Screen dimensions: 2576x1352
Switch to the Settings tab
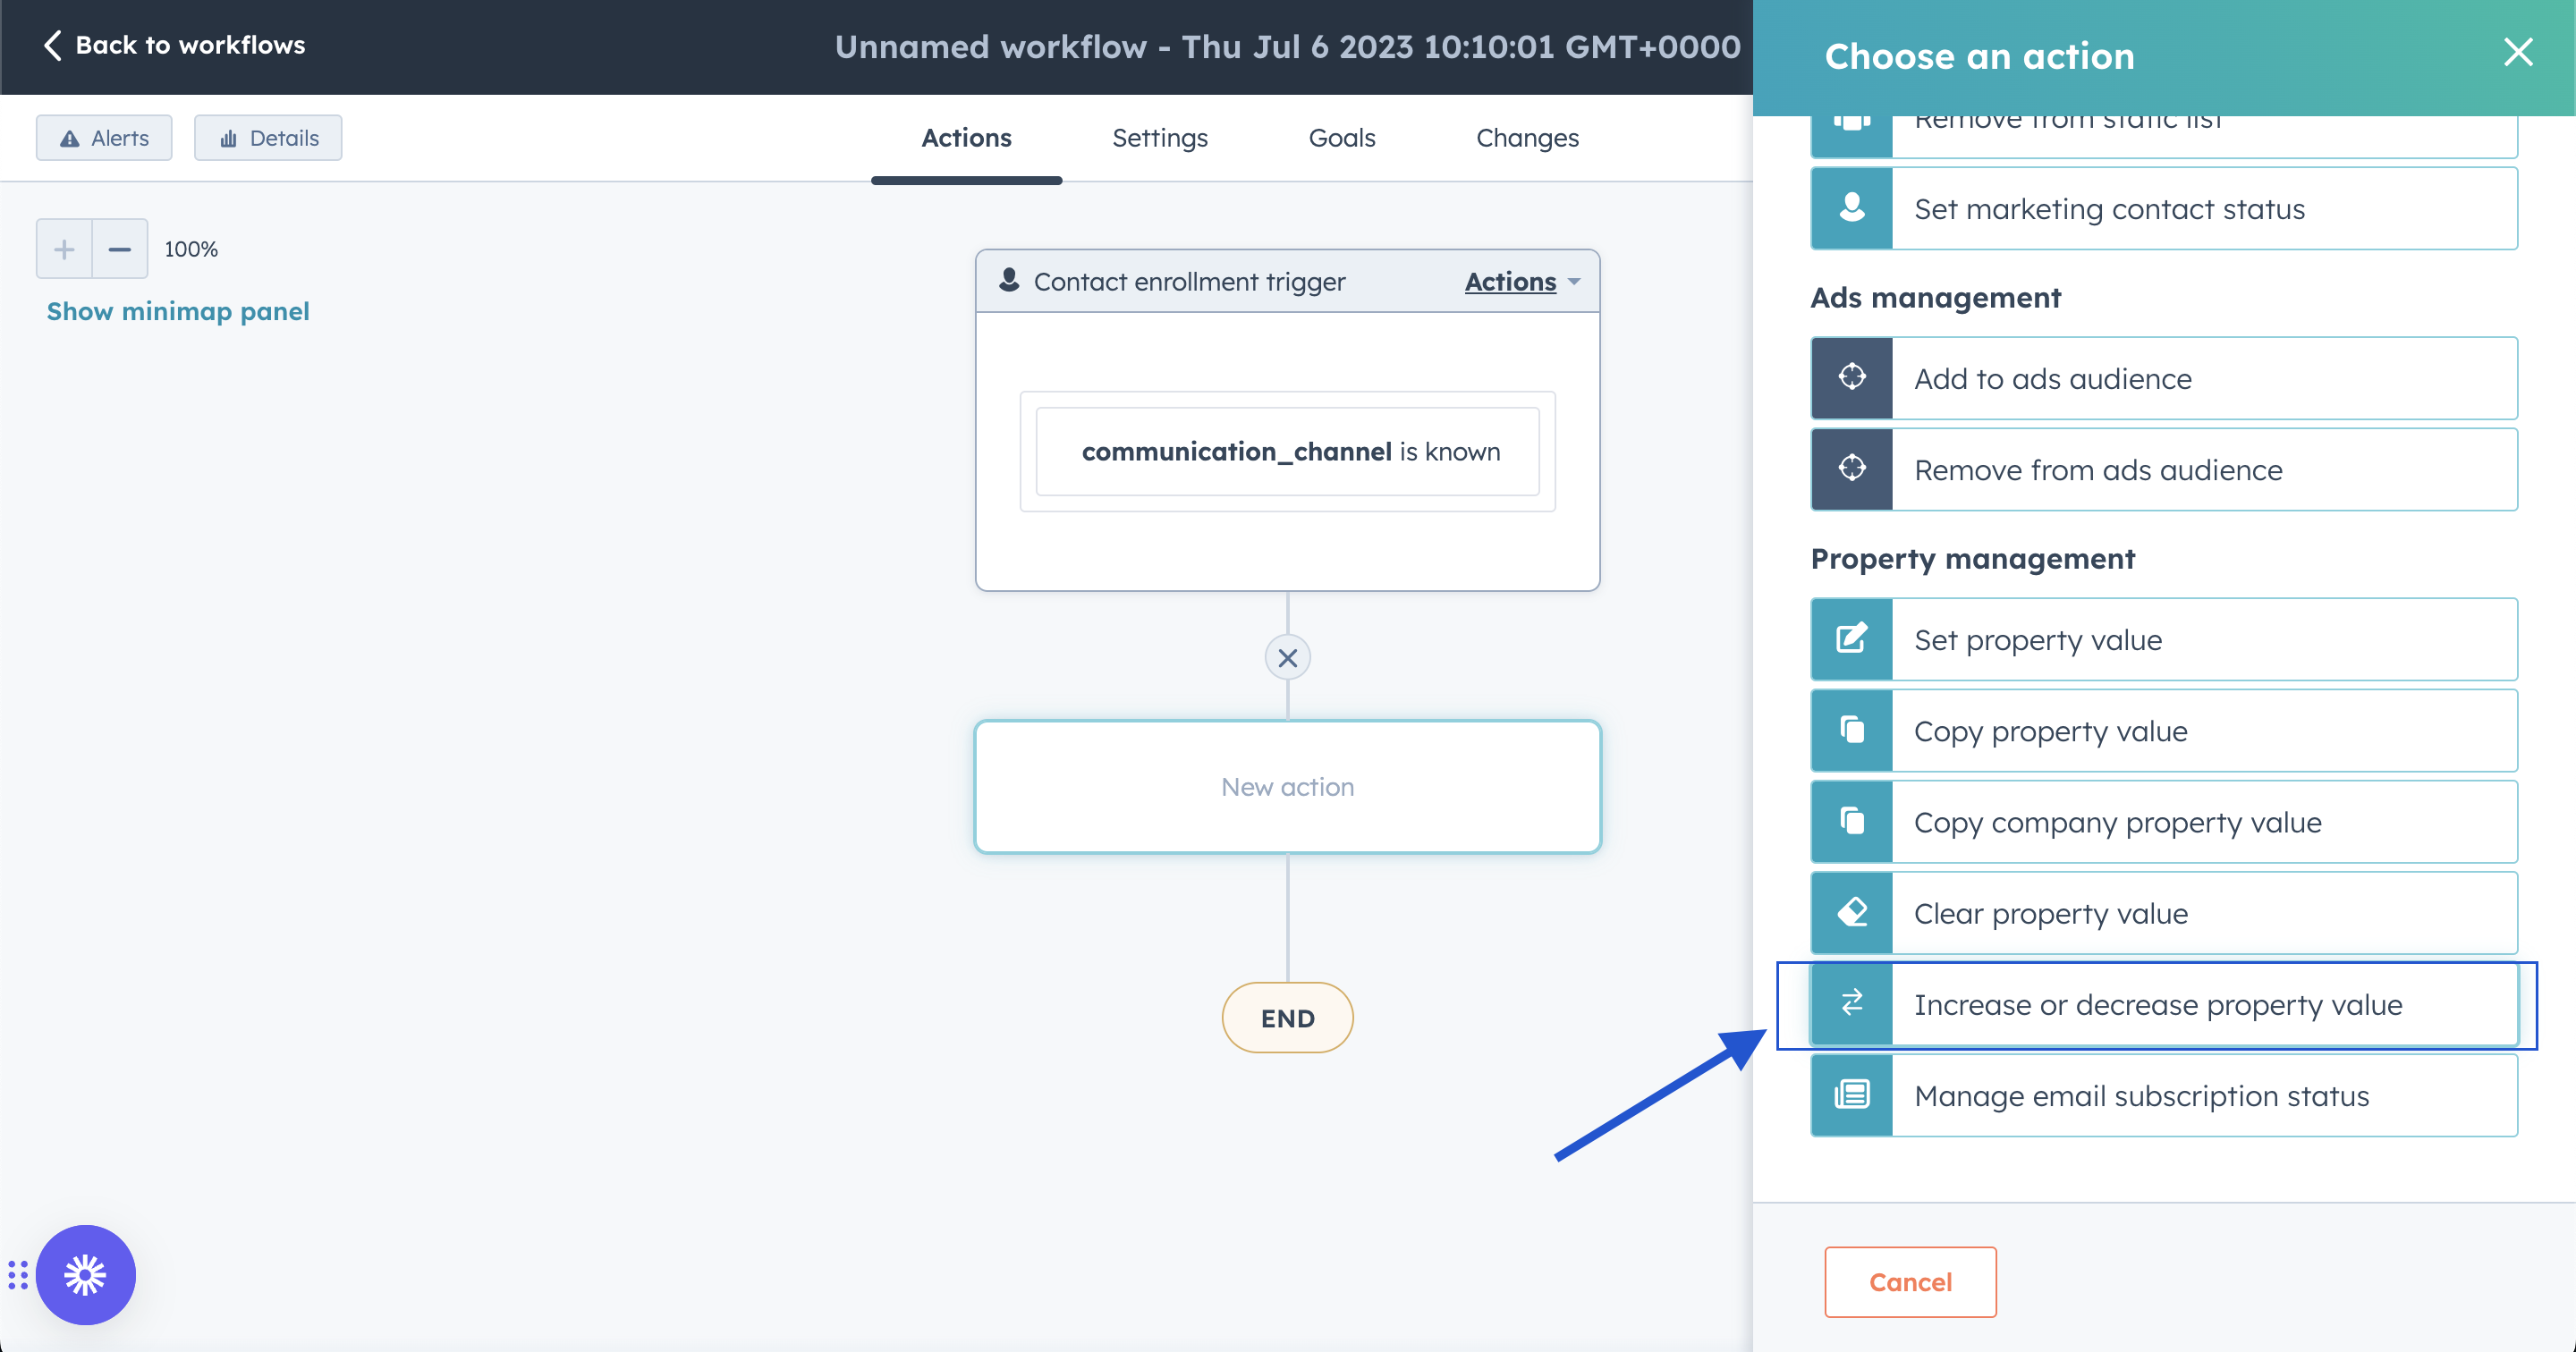pos(1160,138)
